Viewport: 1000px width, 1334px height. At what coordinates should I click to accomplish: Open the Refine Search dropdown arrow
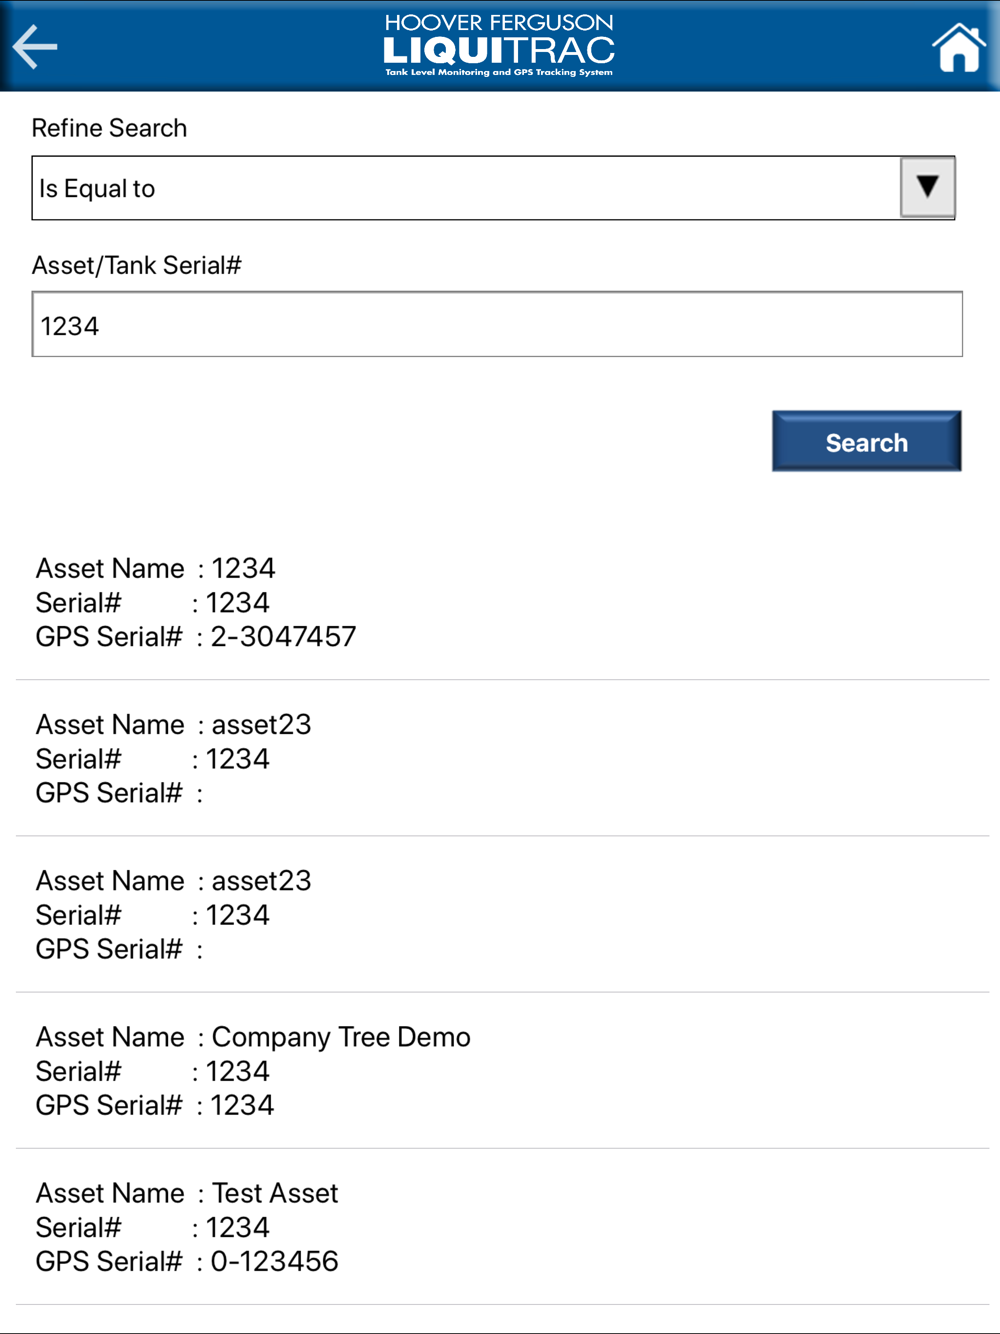click(927, 187)
